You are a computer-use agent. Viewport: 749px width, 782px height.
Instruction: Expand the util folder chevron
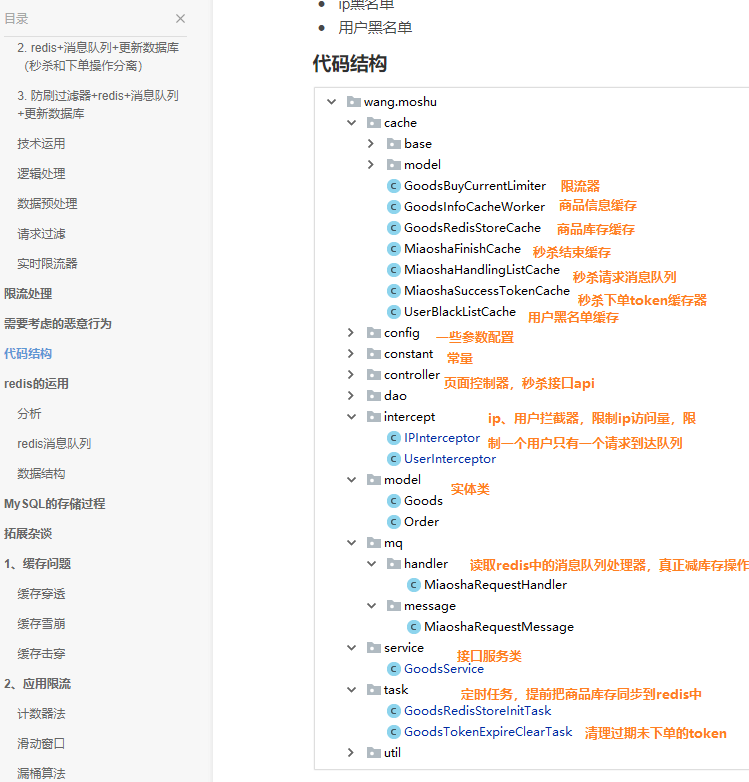(351, 753)
